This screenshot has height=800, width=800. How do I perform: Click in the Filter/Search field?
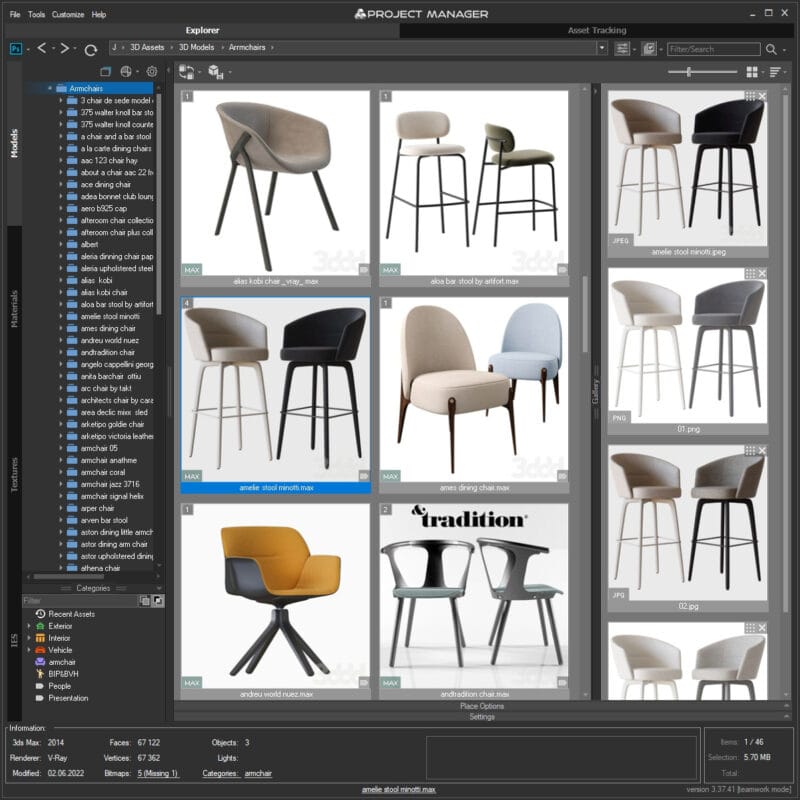pyautogui.click(x=713, y=49)
